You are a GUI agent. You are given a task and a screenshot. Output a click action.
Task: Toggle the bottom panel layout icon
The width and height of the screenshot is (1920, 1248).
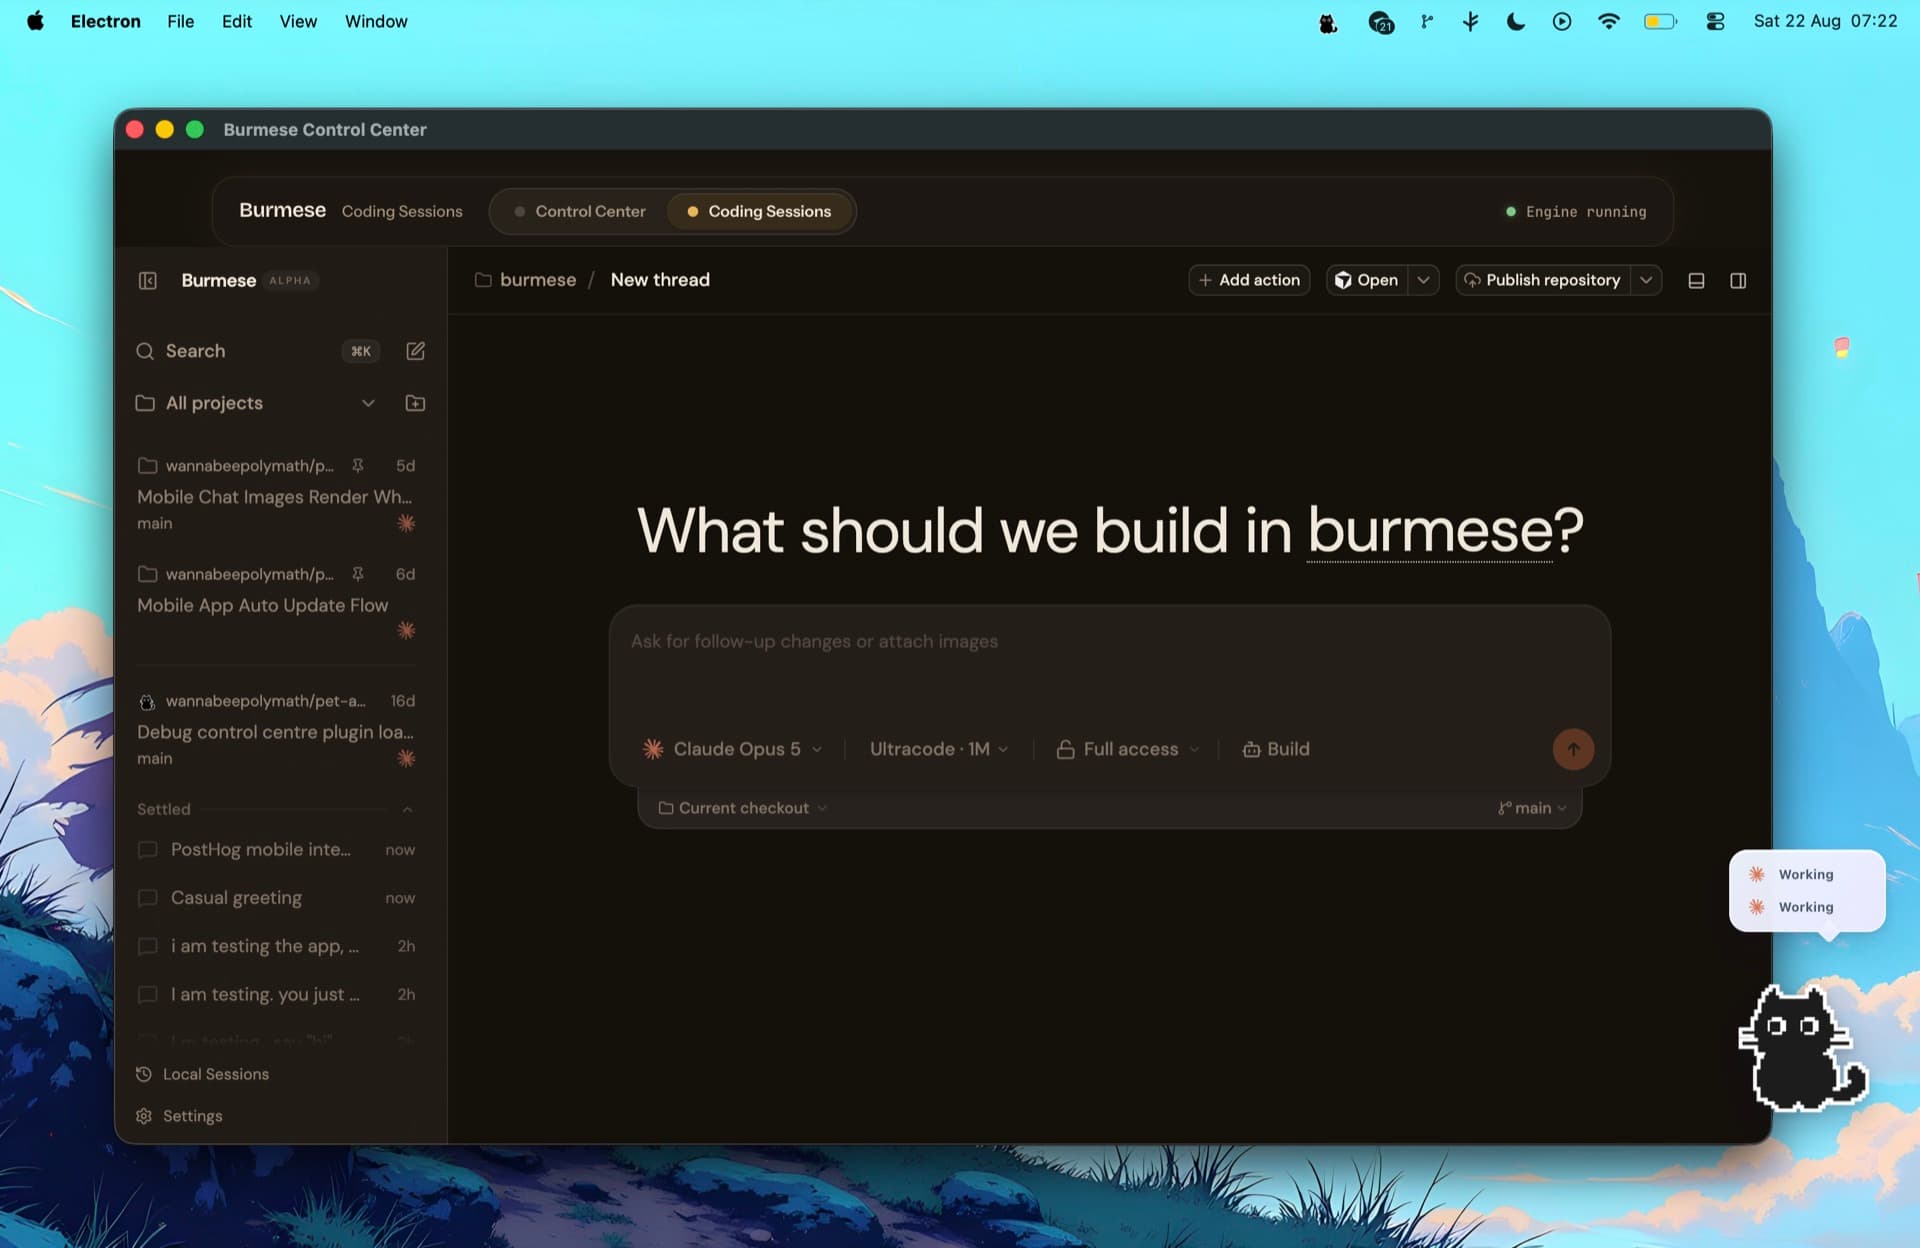click(x=1696, y=281)
